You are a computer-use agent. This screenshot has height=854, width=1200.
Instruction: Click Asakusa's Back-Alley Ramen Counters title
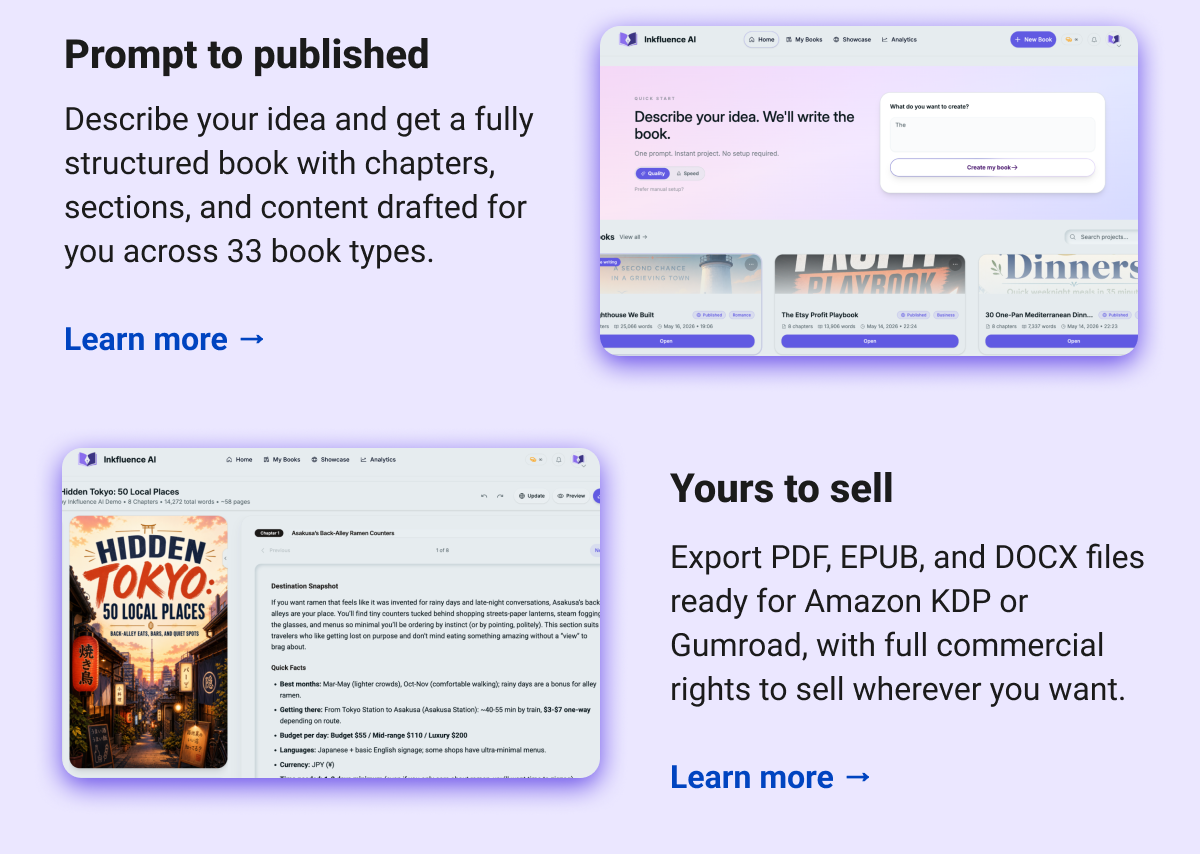[343, 534]
